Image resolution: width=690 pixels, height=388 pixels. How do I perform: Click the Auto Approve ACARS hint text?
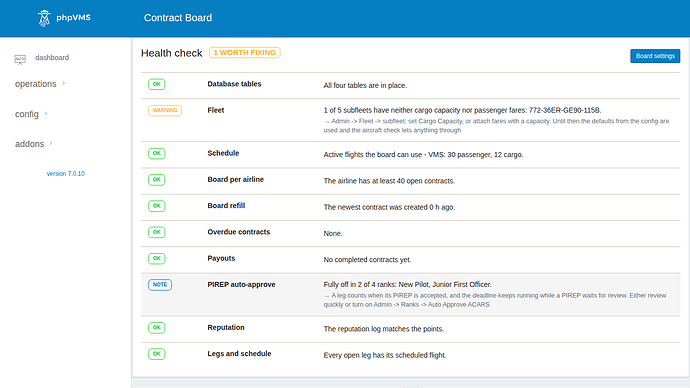495,300
